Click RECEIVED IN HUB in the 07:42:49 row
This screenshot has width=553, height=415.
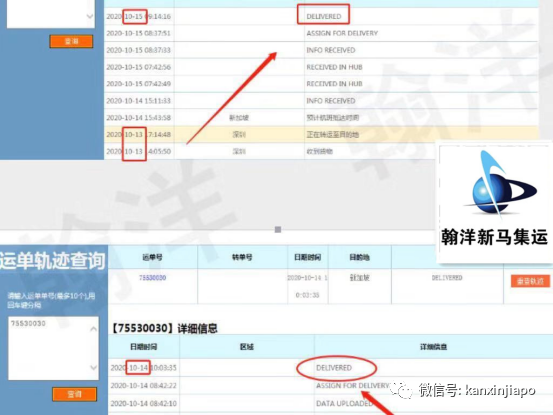point(334,84)
